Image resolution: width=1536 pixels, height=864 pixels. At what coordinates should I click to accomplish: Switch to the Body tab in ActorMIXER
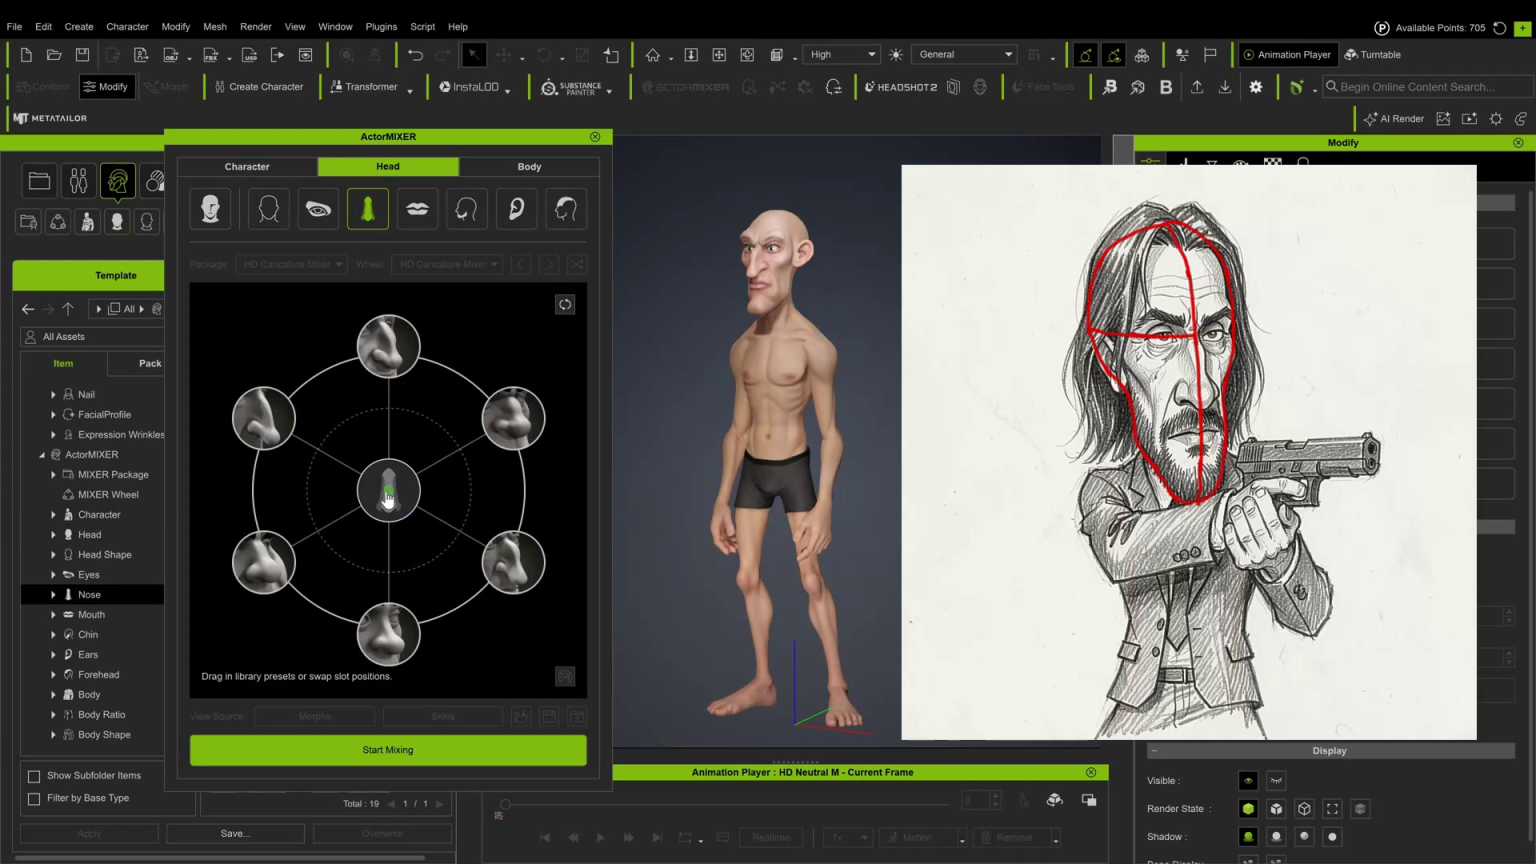[x=529, y=167]
